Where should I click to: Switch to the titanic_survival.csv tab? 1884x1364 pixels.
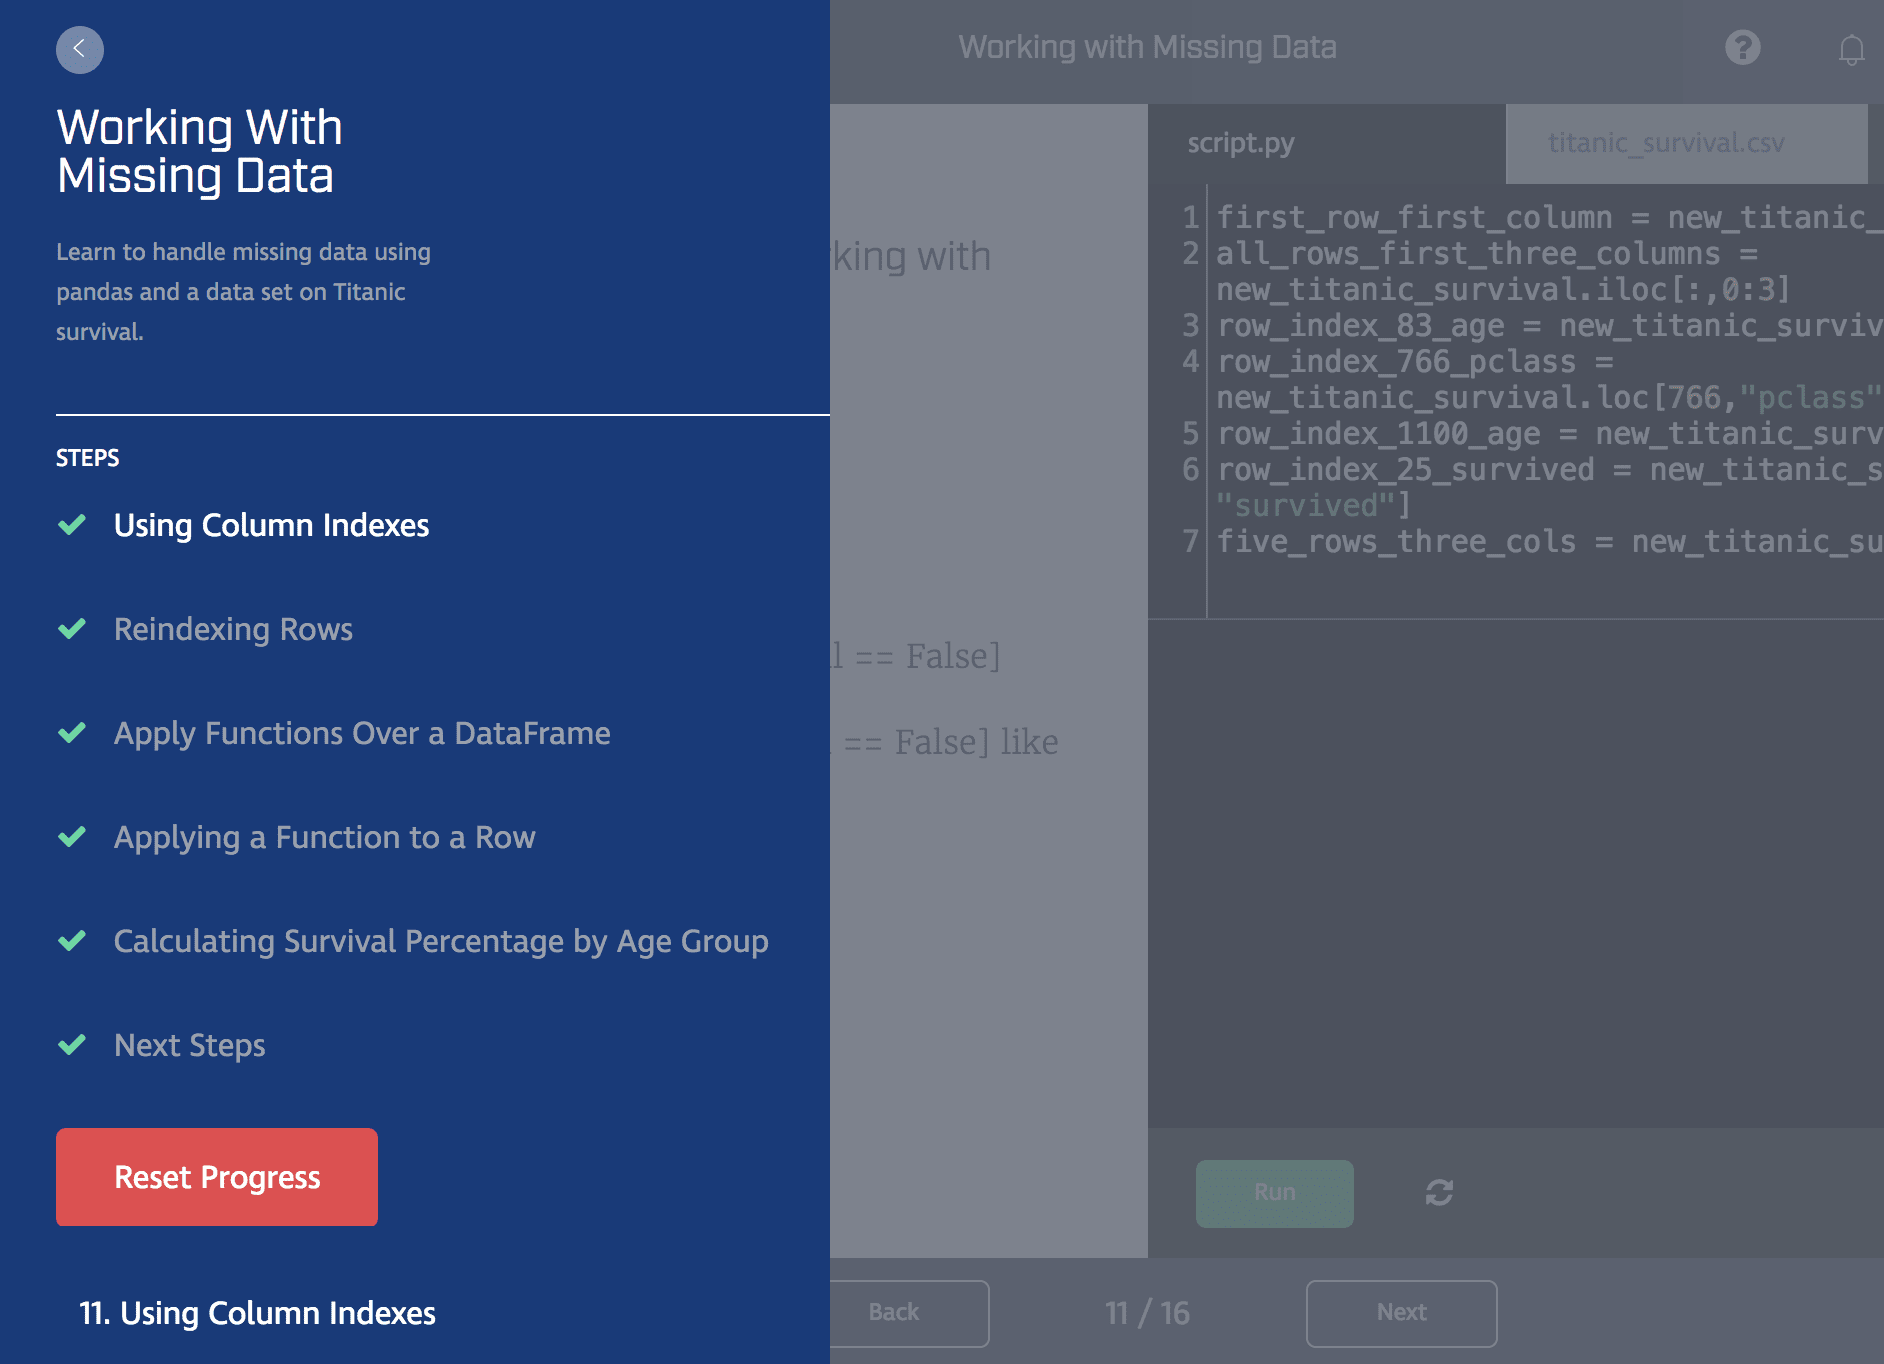[x=1665, y=143]
